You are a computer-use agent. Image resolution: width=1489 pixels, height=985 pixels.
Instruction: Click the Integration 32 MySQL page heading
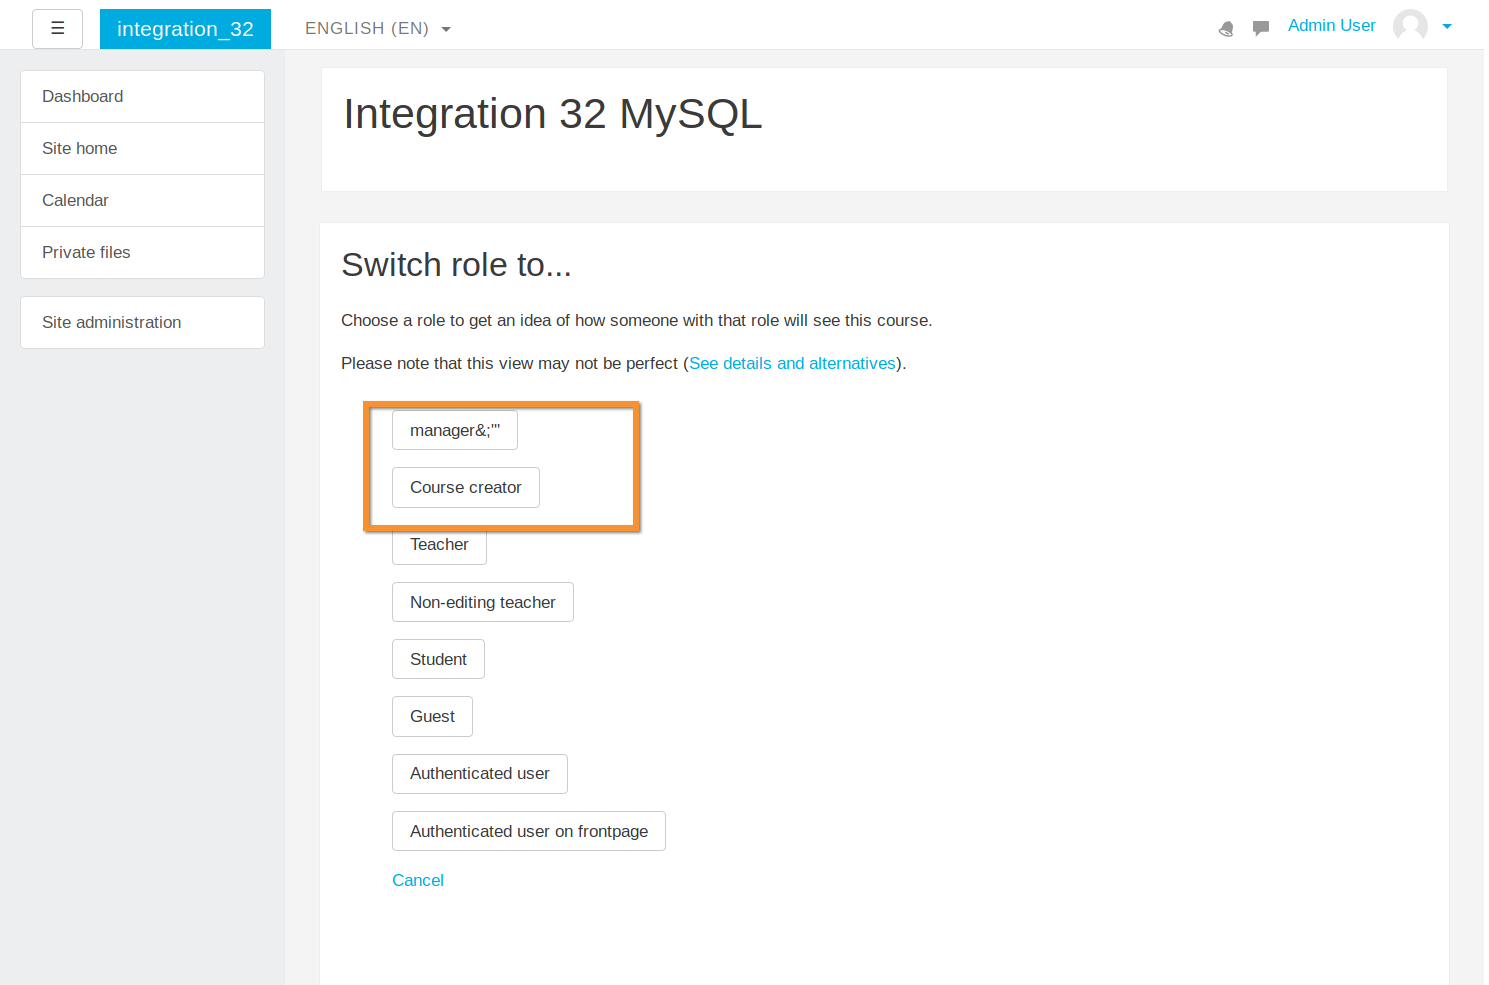coord(553,114)
